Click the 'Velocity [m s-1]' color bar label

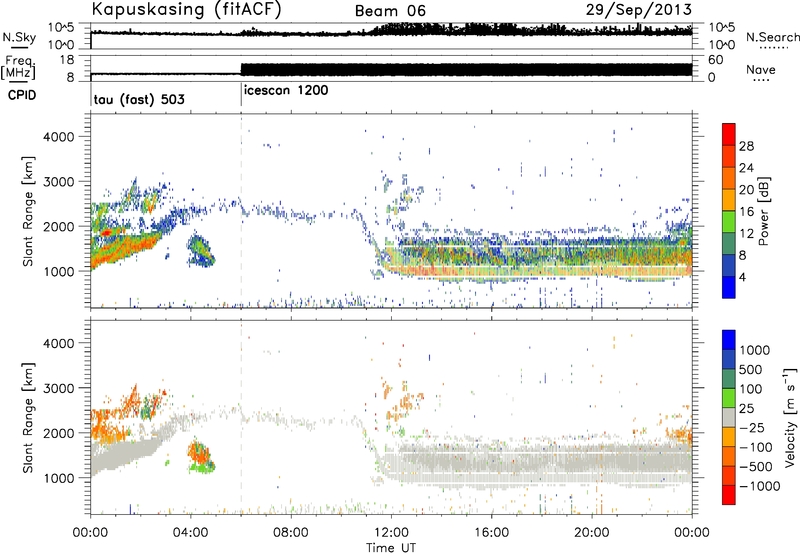(x=790, y=417)
